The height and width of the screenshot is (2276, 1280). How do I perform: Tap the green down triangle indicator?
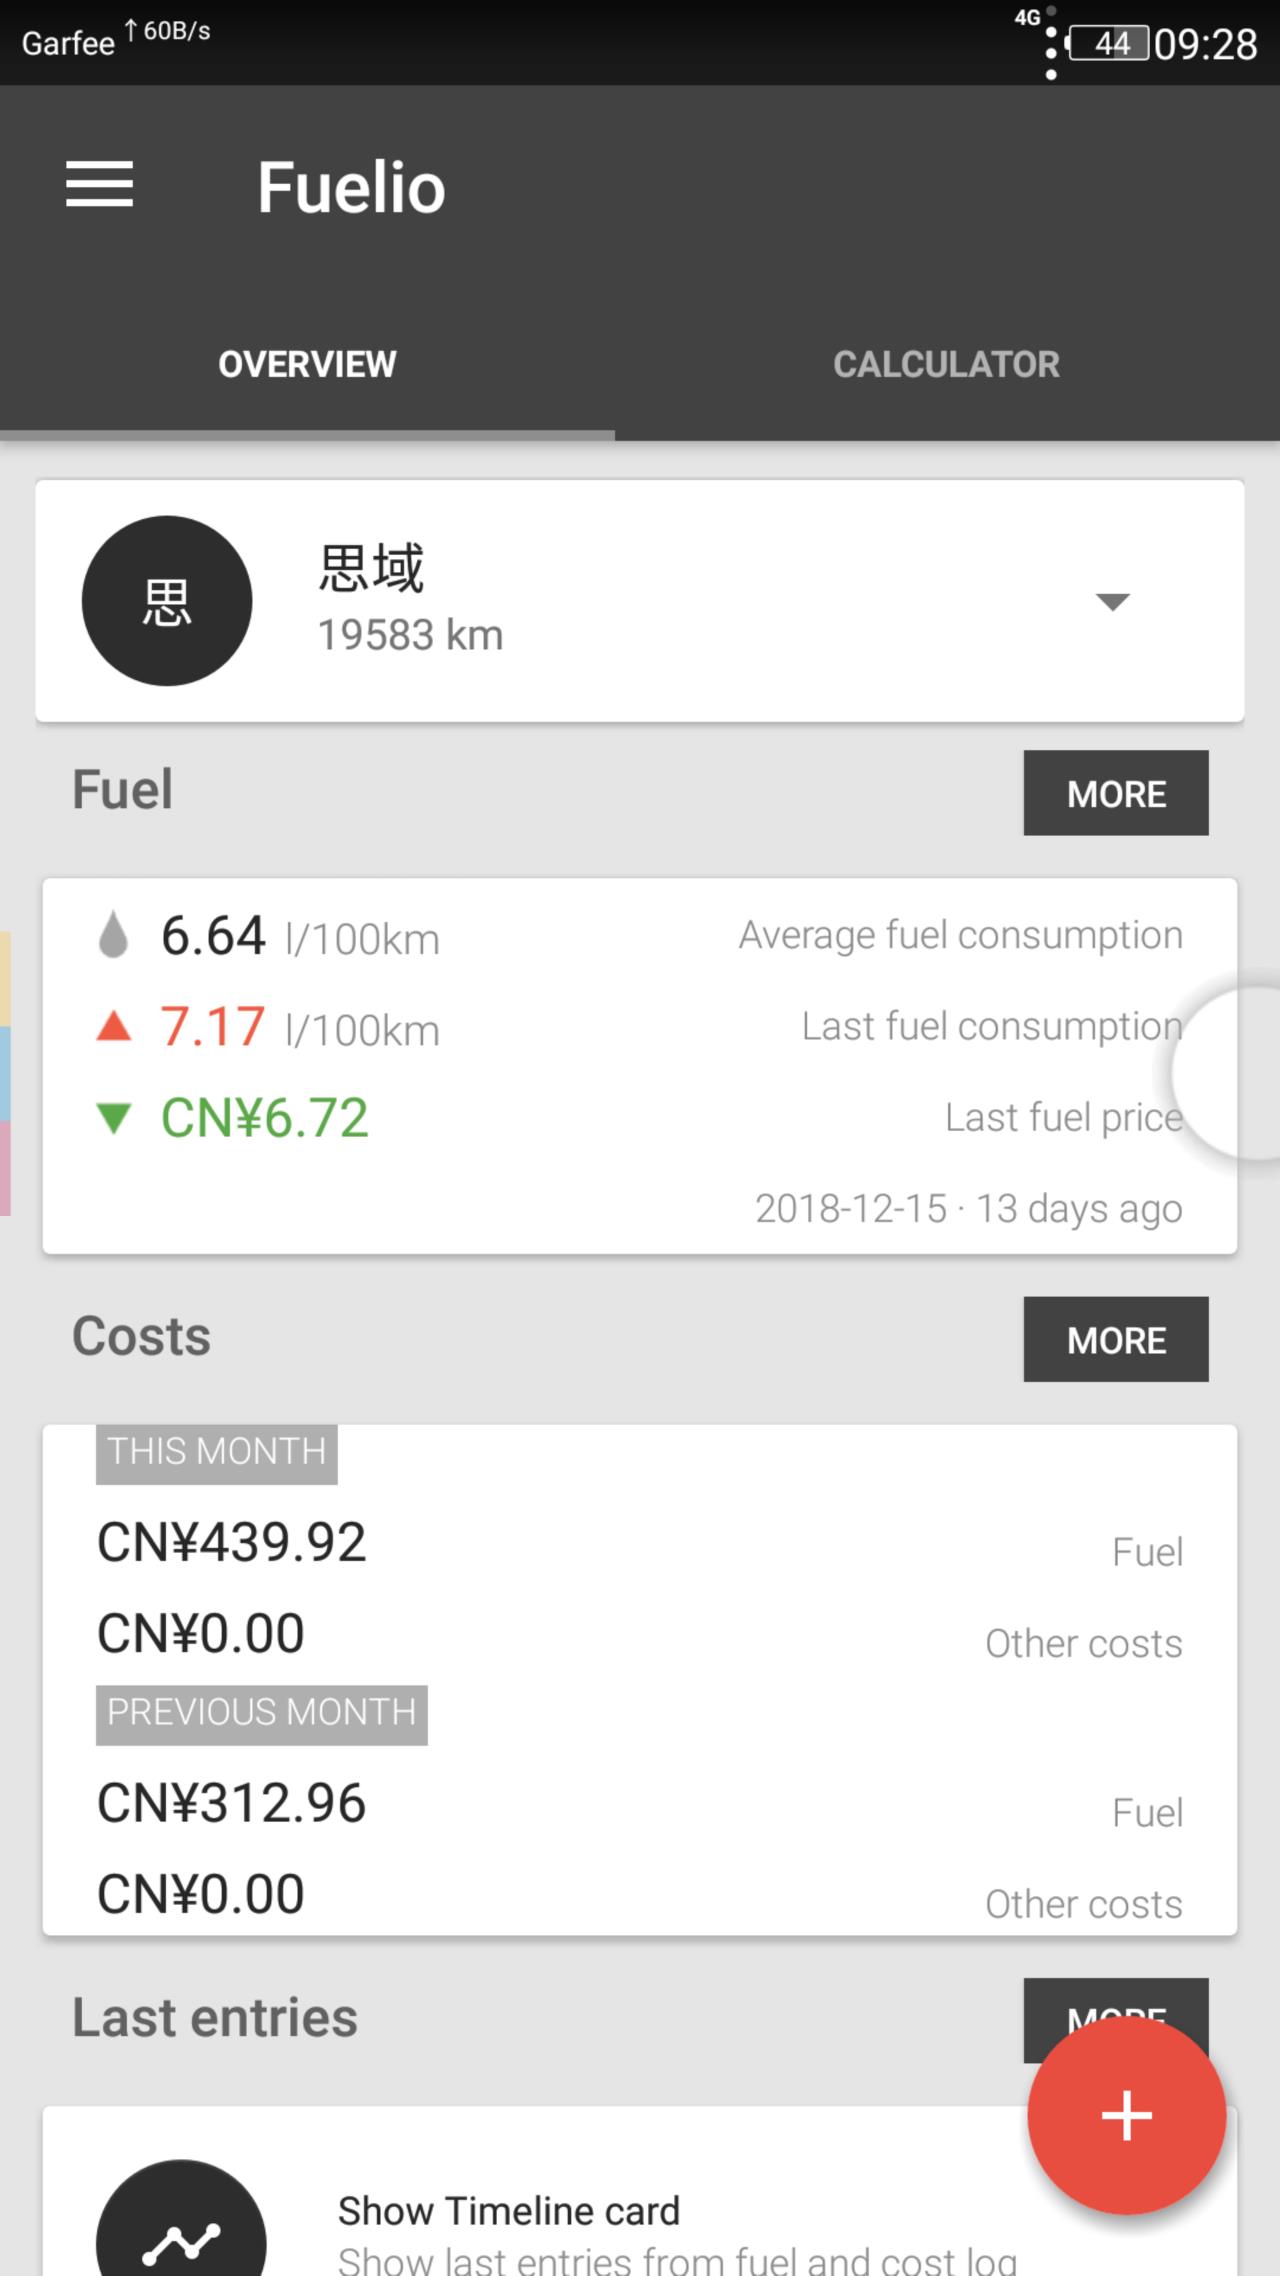click(114, 1118)
